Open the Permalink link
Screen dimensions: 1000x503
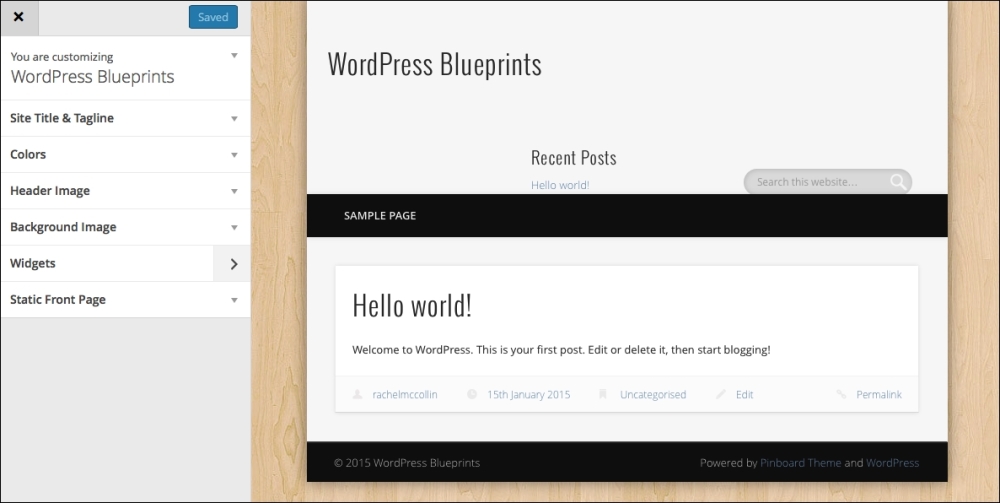(879, 395)
